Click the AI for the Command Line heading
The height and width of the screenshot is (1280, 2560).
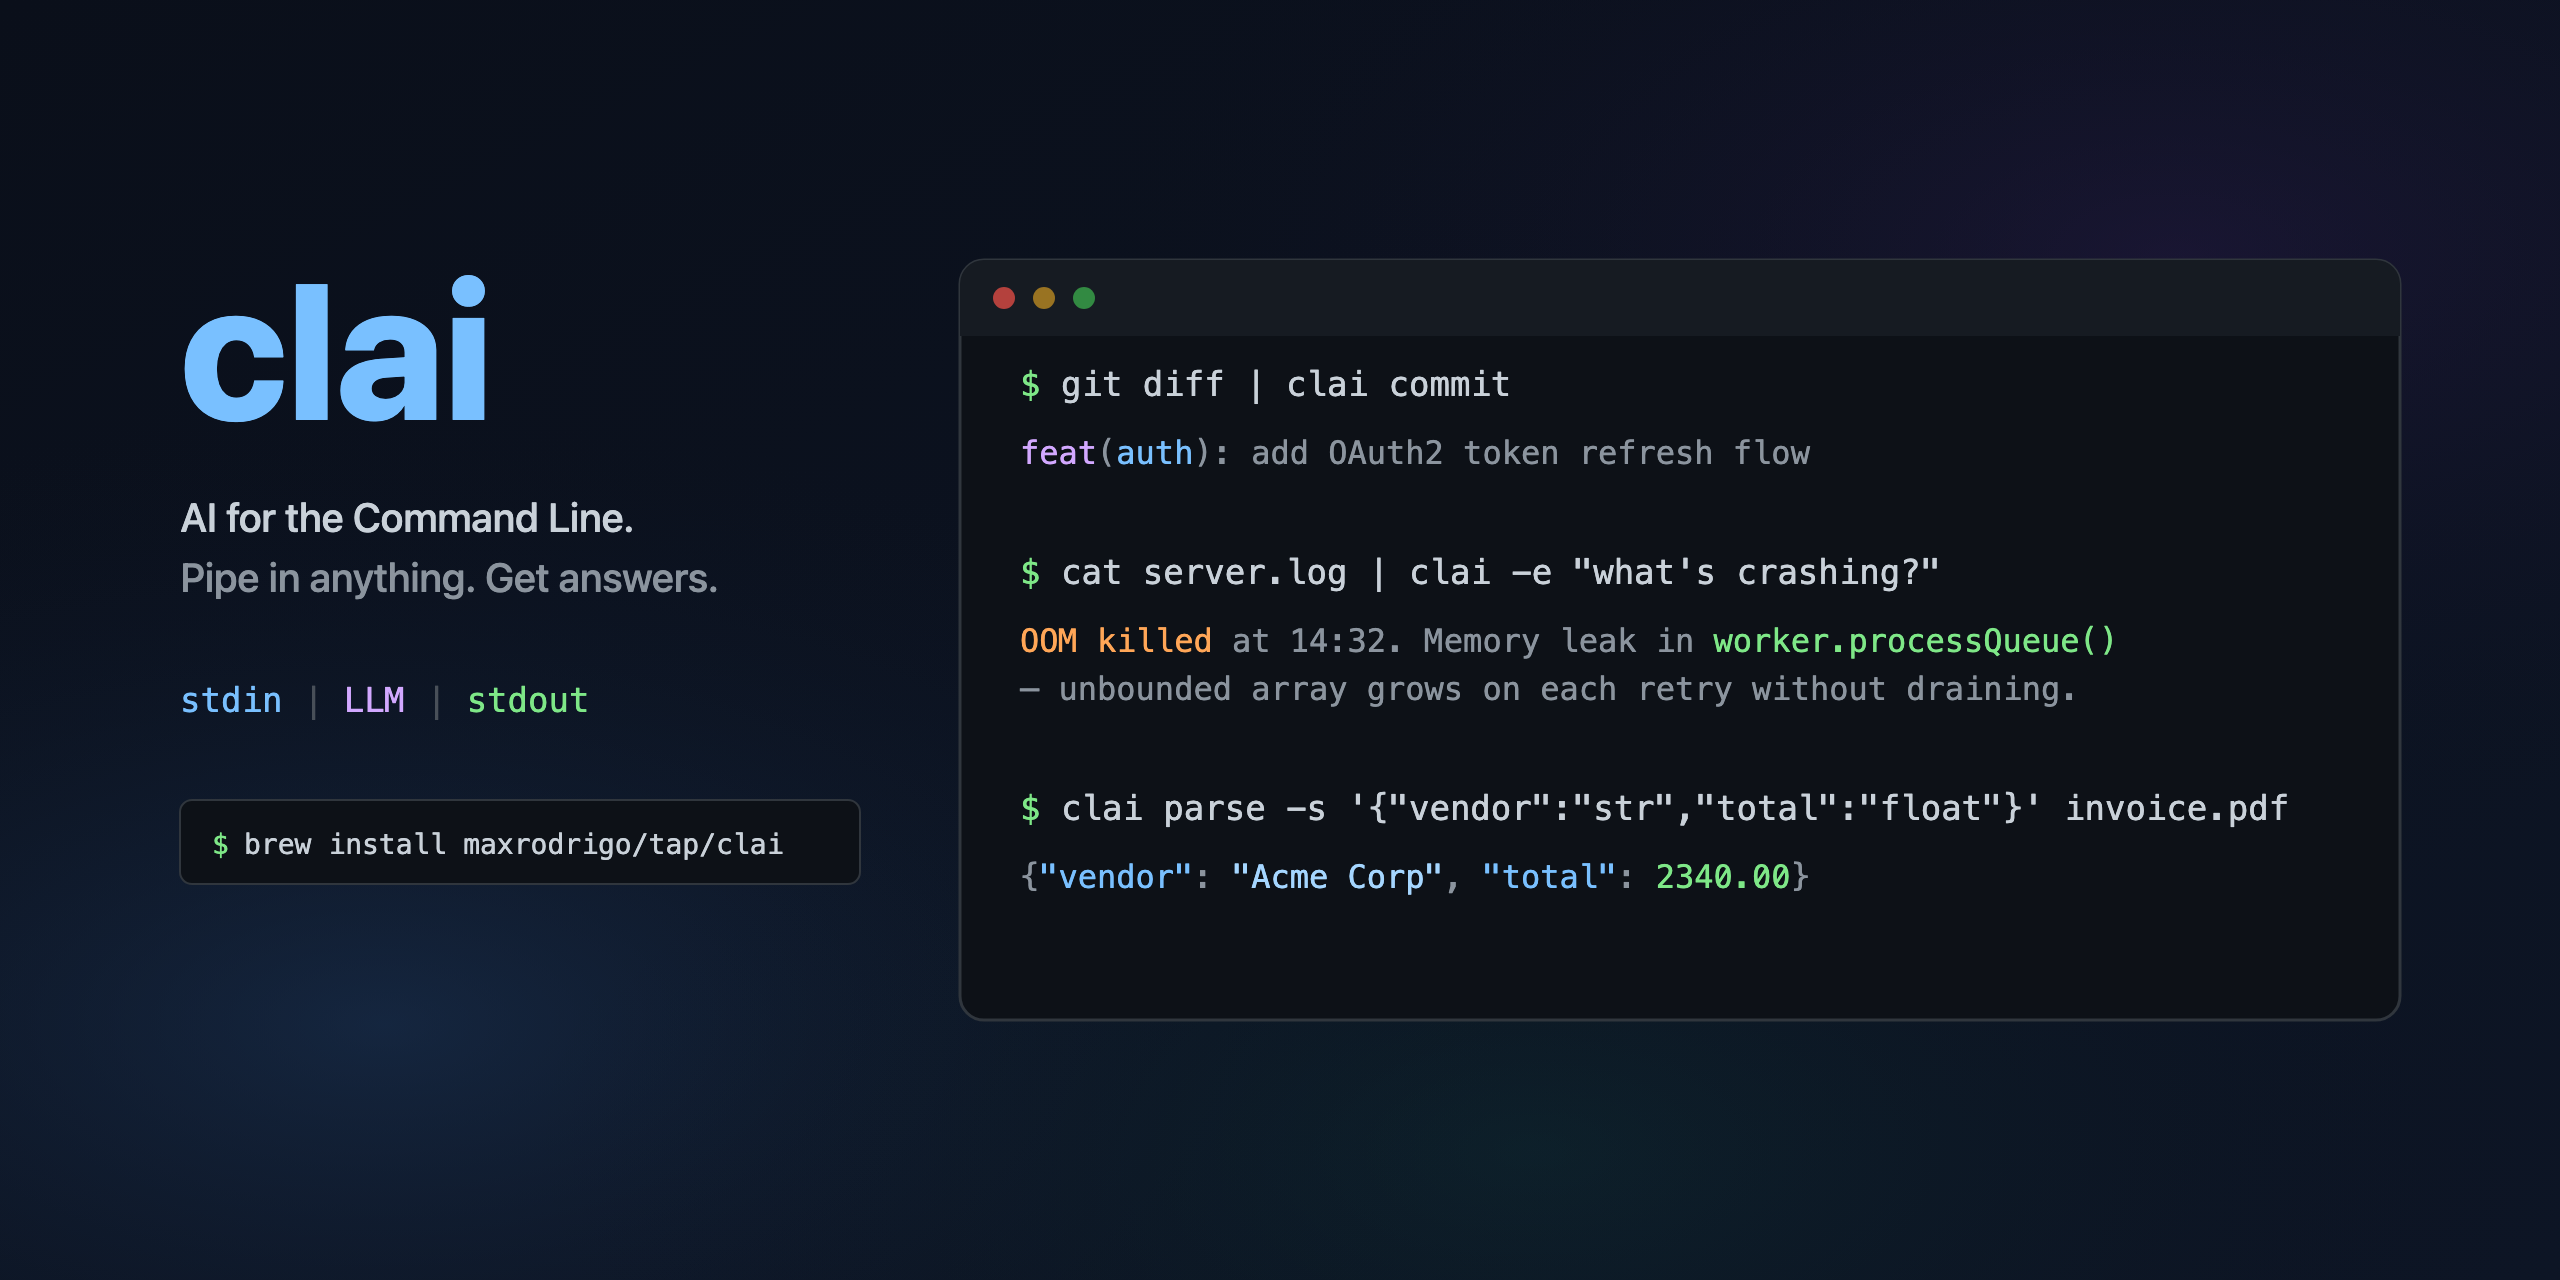[407, 519]
